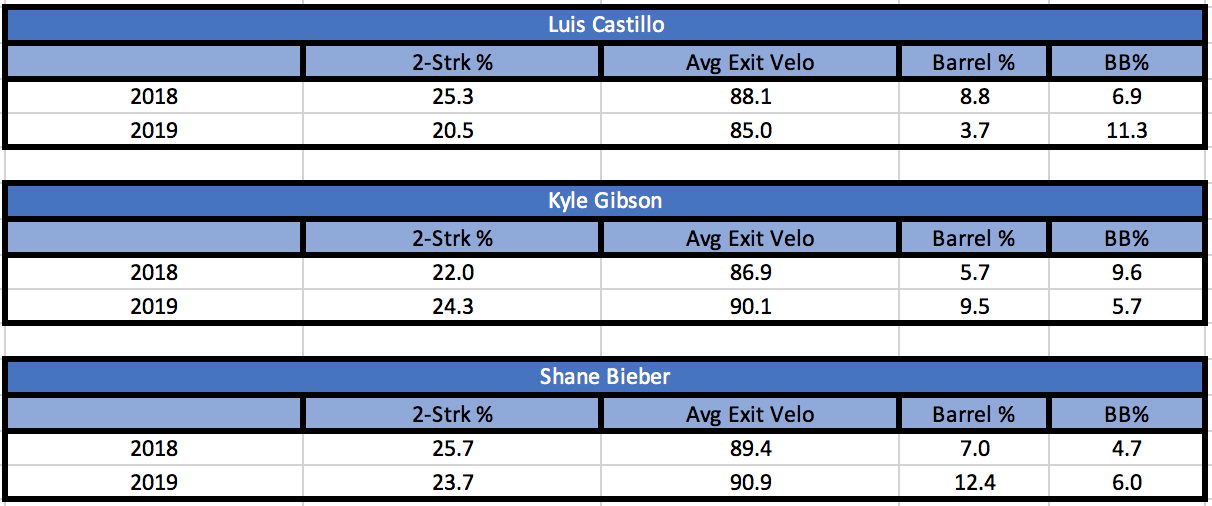Click Castillo's 2018 2-Strk % value 25.3
Viewport: 1212px width, 506px height.
453,98
